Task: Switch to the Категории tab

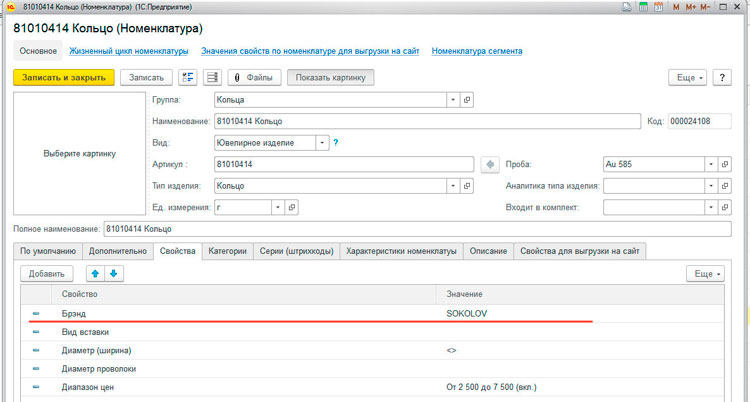Action: pyautogui.click(x=227, y=251)
